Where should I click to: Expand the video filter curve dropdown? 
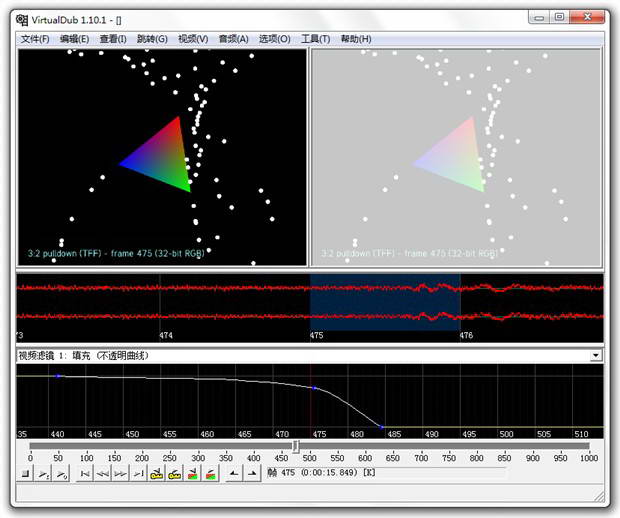(597, 355)
